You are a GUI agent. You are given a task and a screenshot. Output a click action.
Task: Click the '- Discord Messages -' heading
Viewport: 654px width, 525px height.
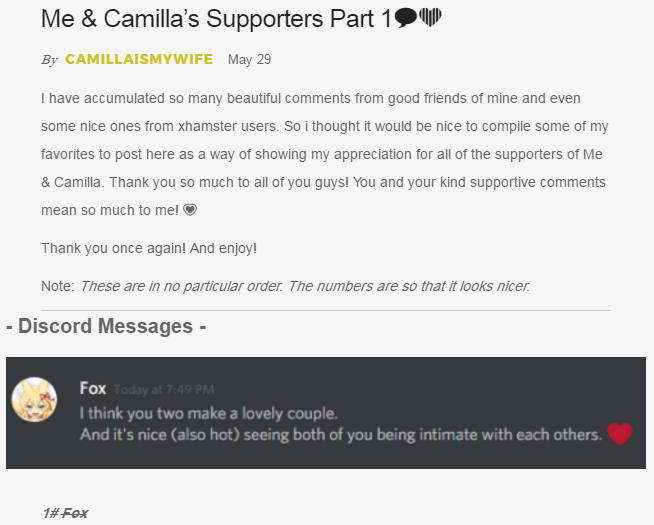click(x=106, y=326)
